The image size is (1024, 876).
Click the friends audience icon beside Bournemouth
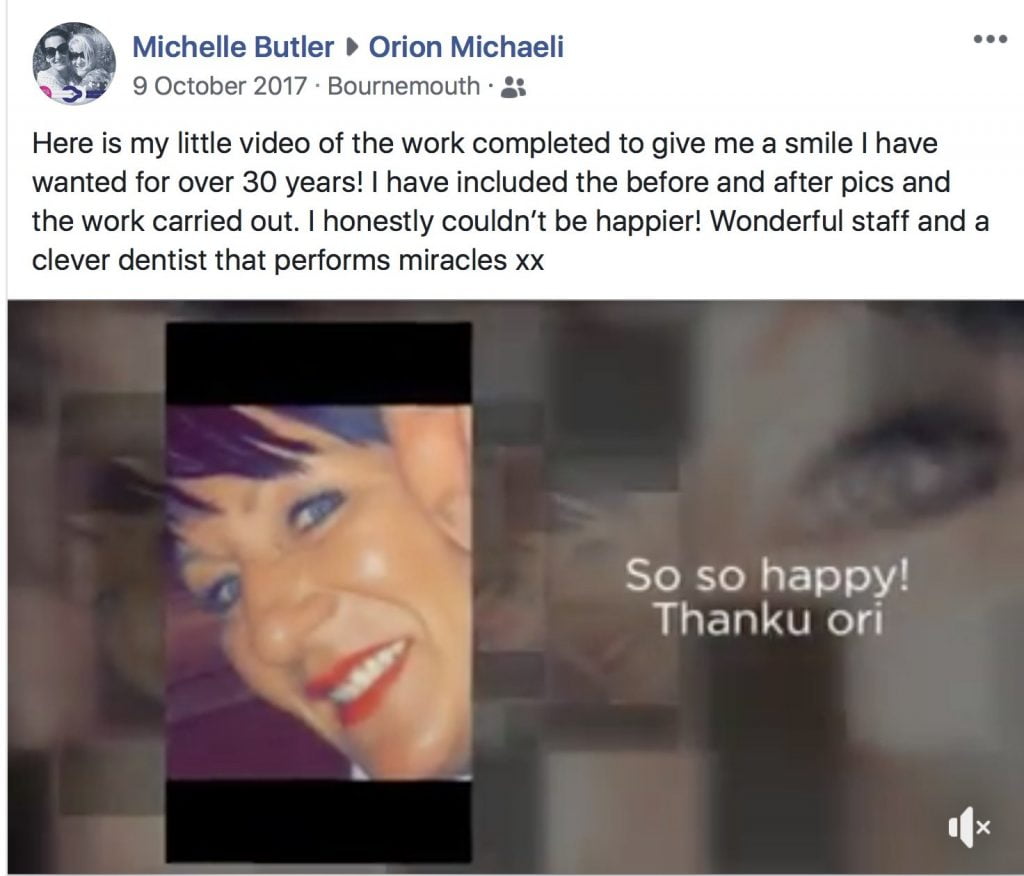[x=513, y=87]
